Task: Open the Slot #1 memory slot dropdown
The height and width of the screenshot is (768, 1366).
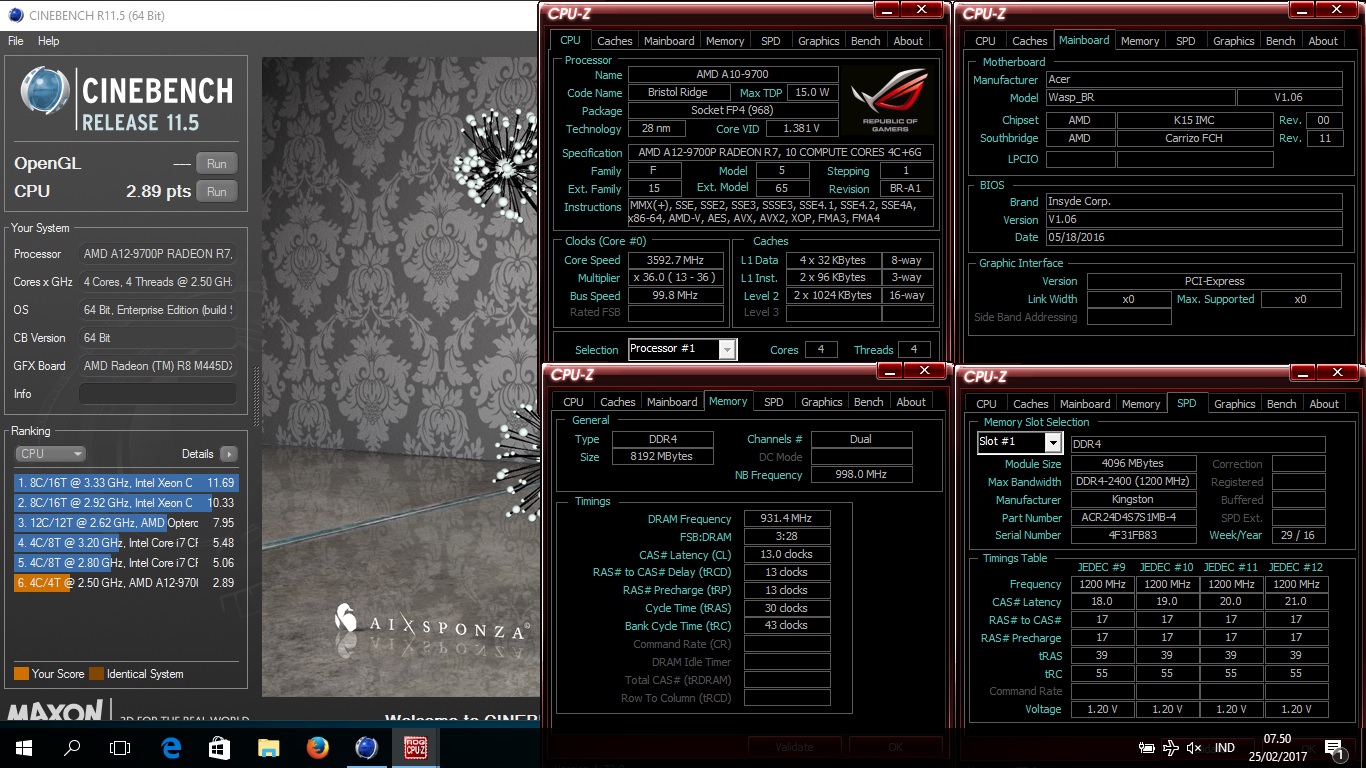Action: pos(1053,442)
